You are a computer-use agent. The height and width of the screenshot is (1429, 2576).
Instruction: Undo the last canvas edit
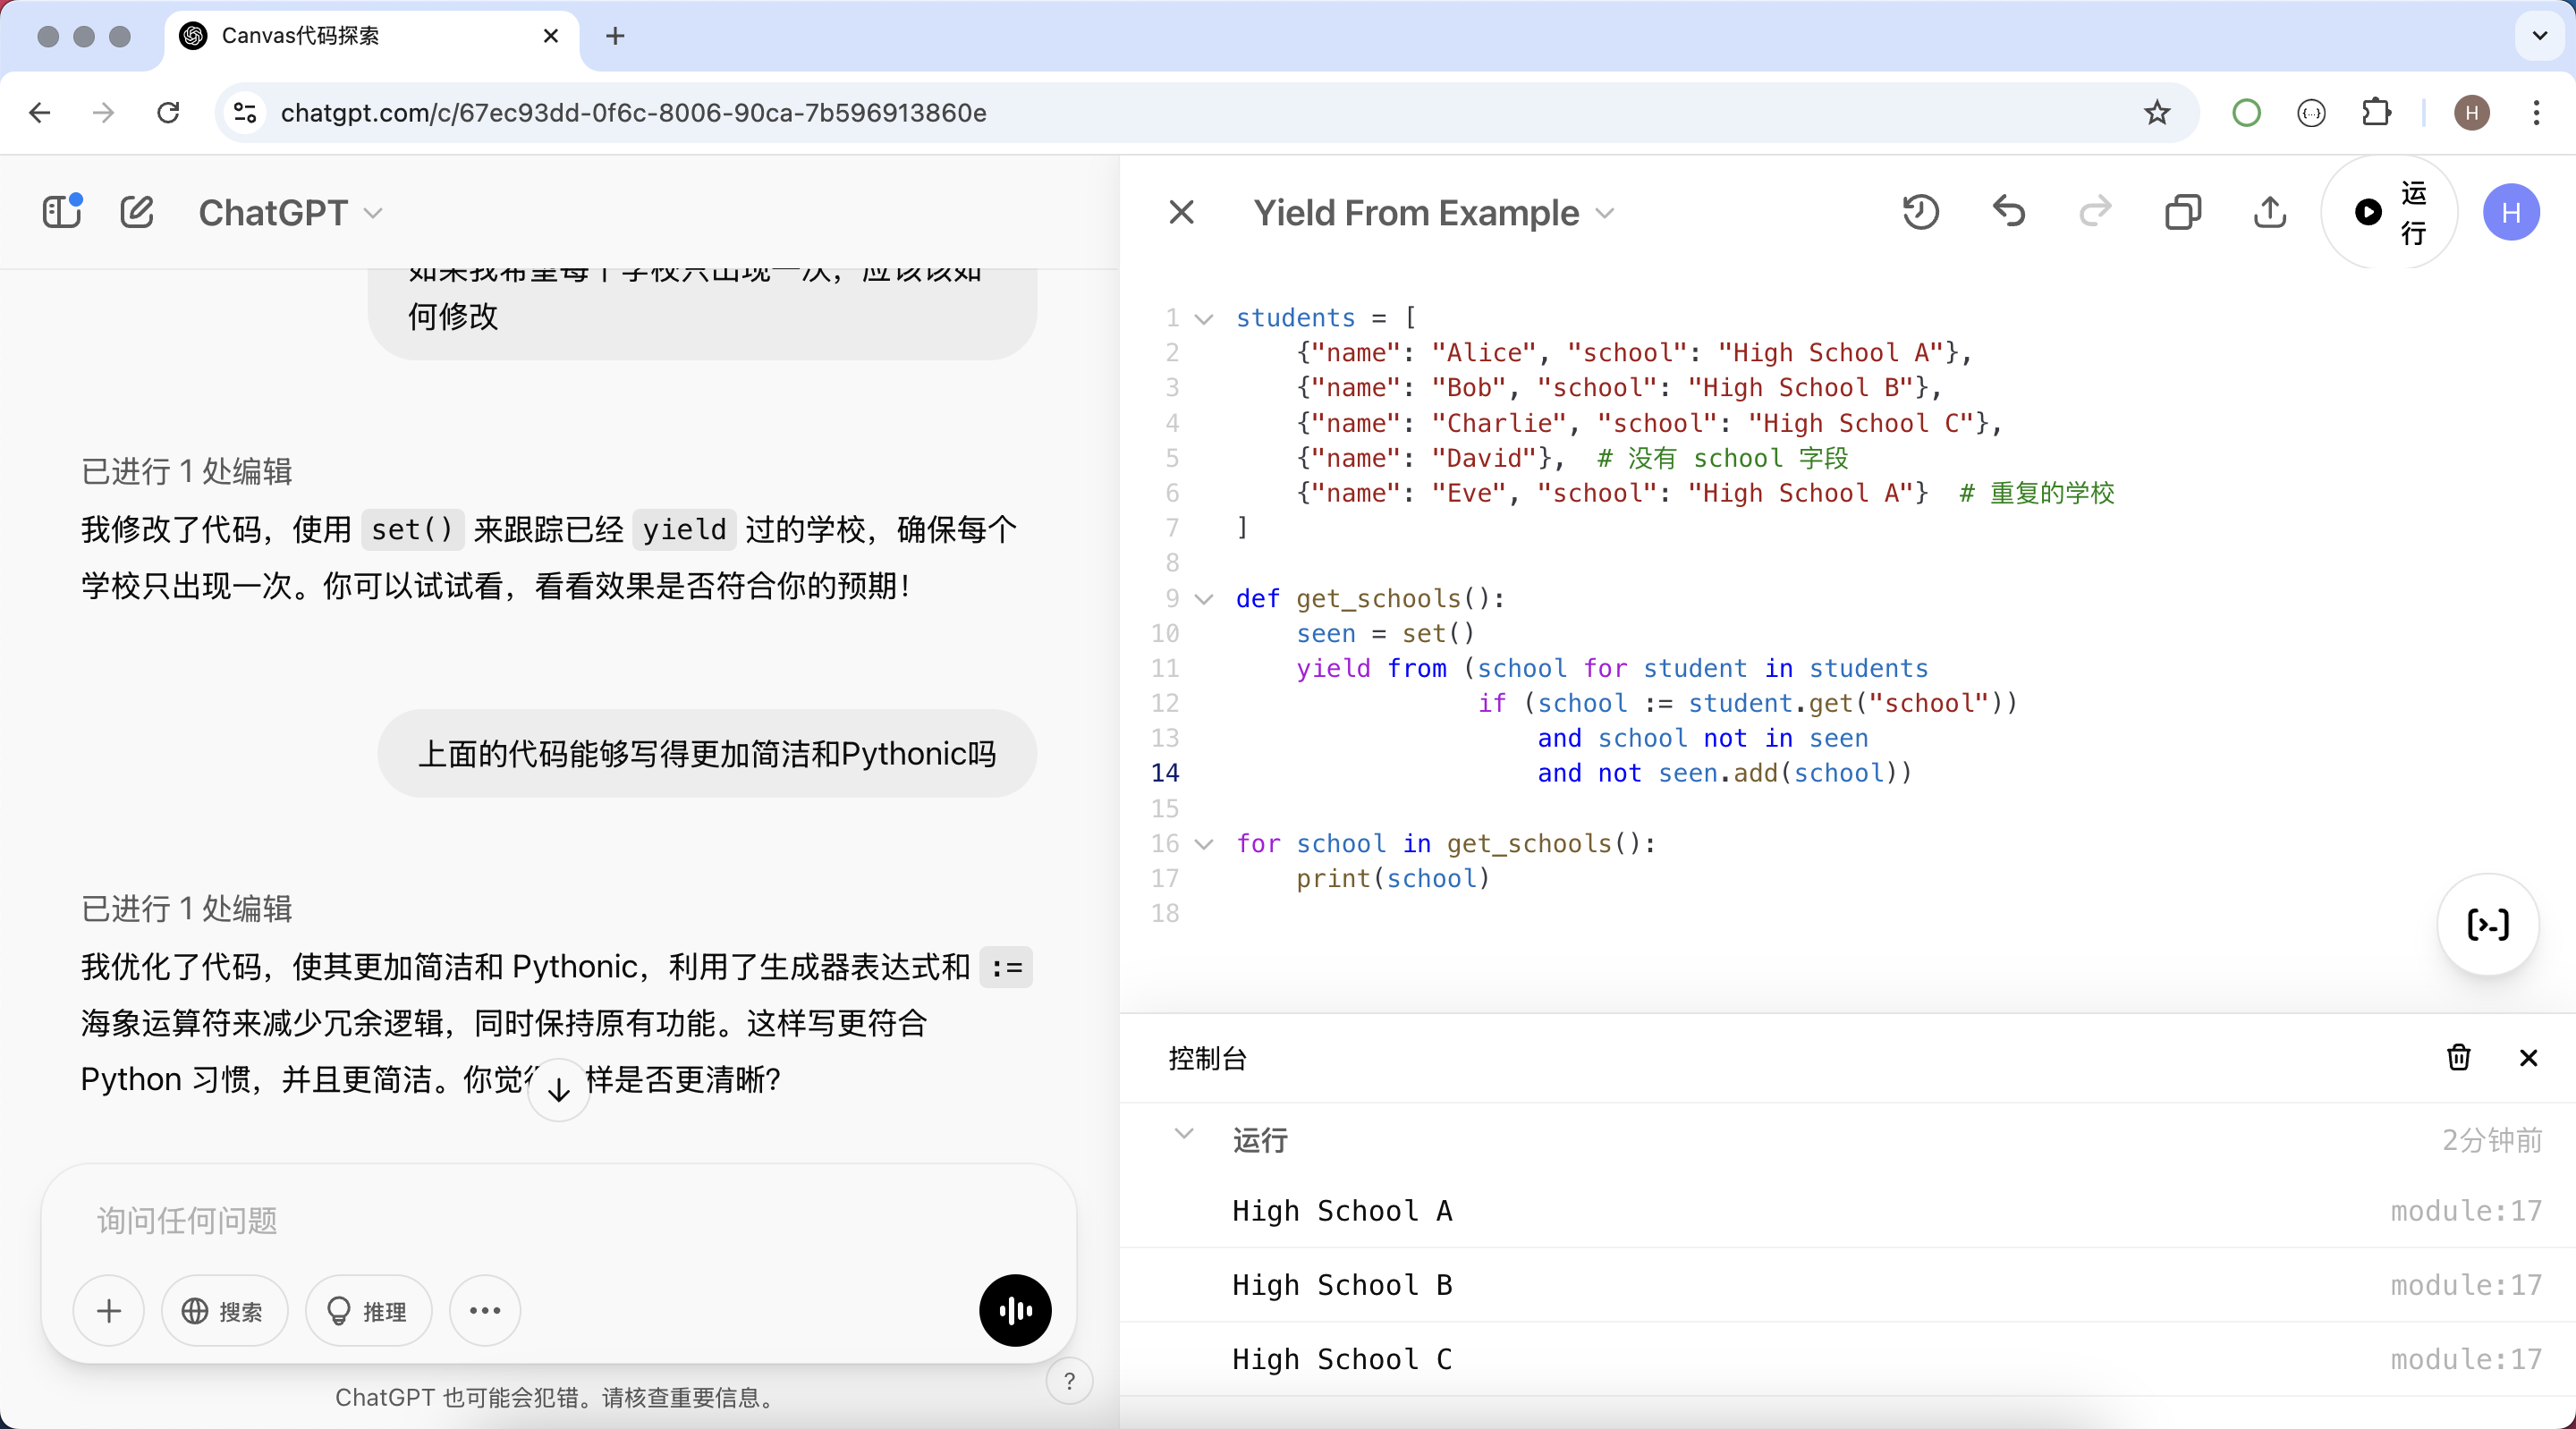(x=2008, y=212)
